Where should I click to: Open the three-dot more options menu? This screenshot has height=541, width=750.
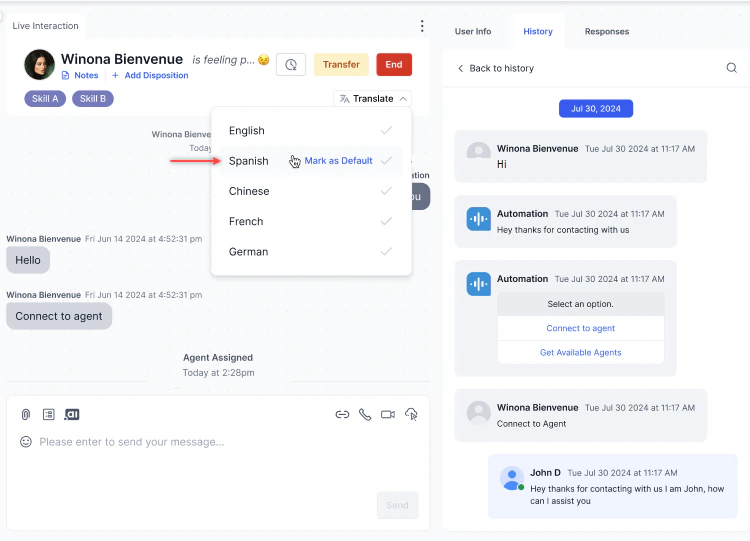pyautogui.click(x=422, y=26)
